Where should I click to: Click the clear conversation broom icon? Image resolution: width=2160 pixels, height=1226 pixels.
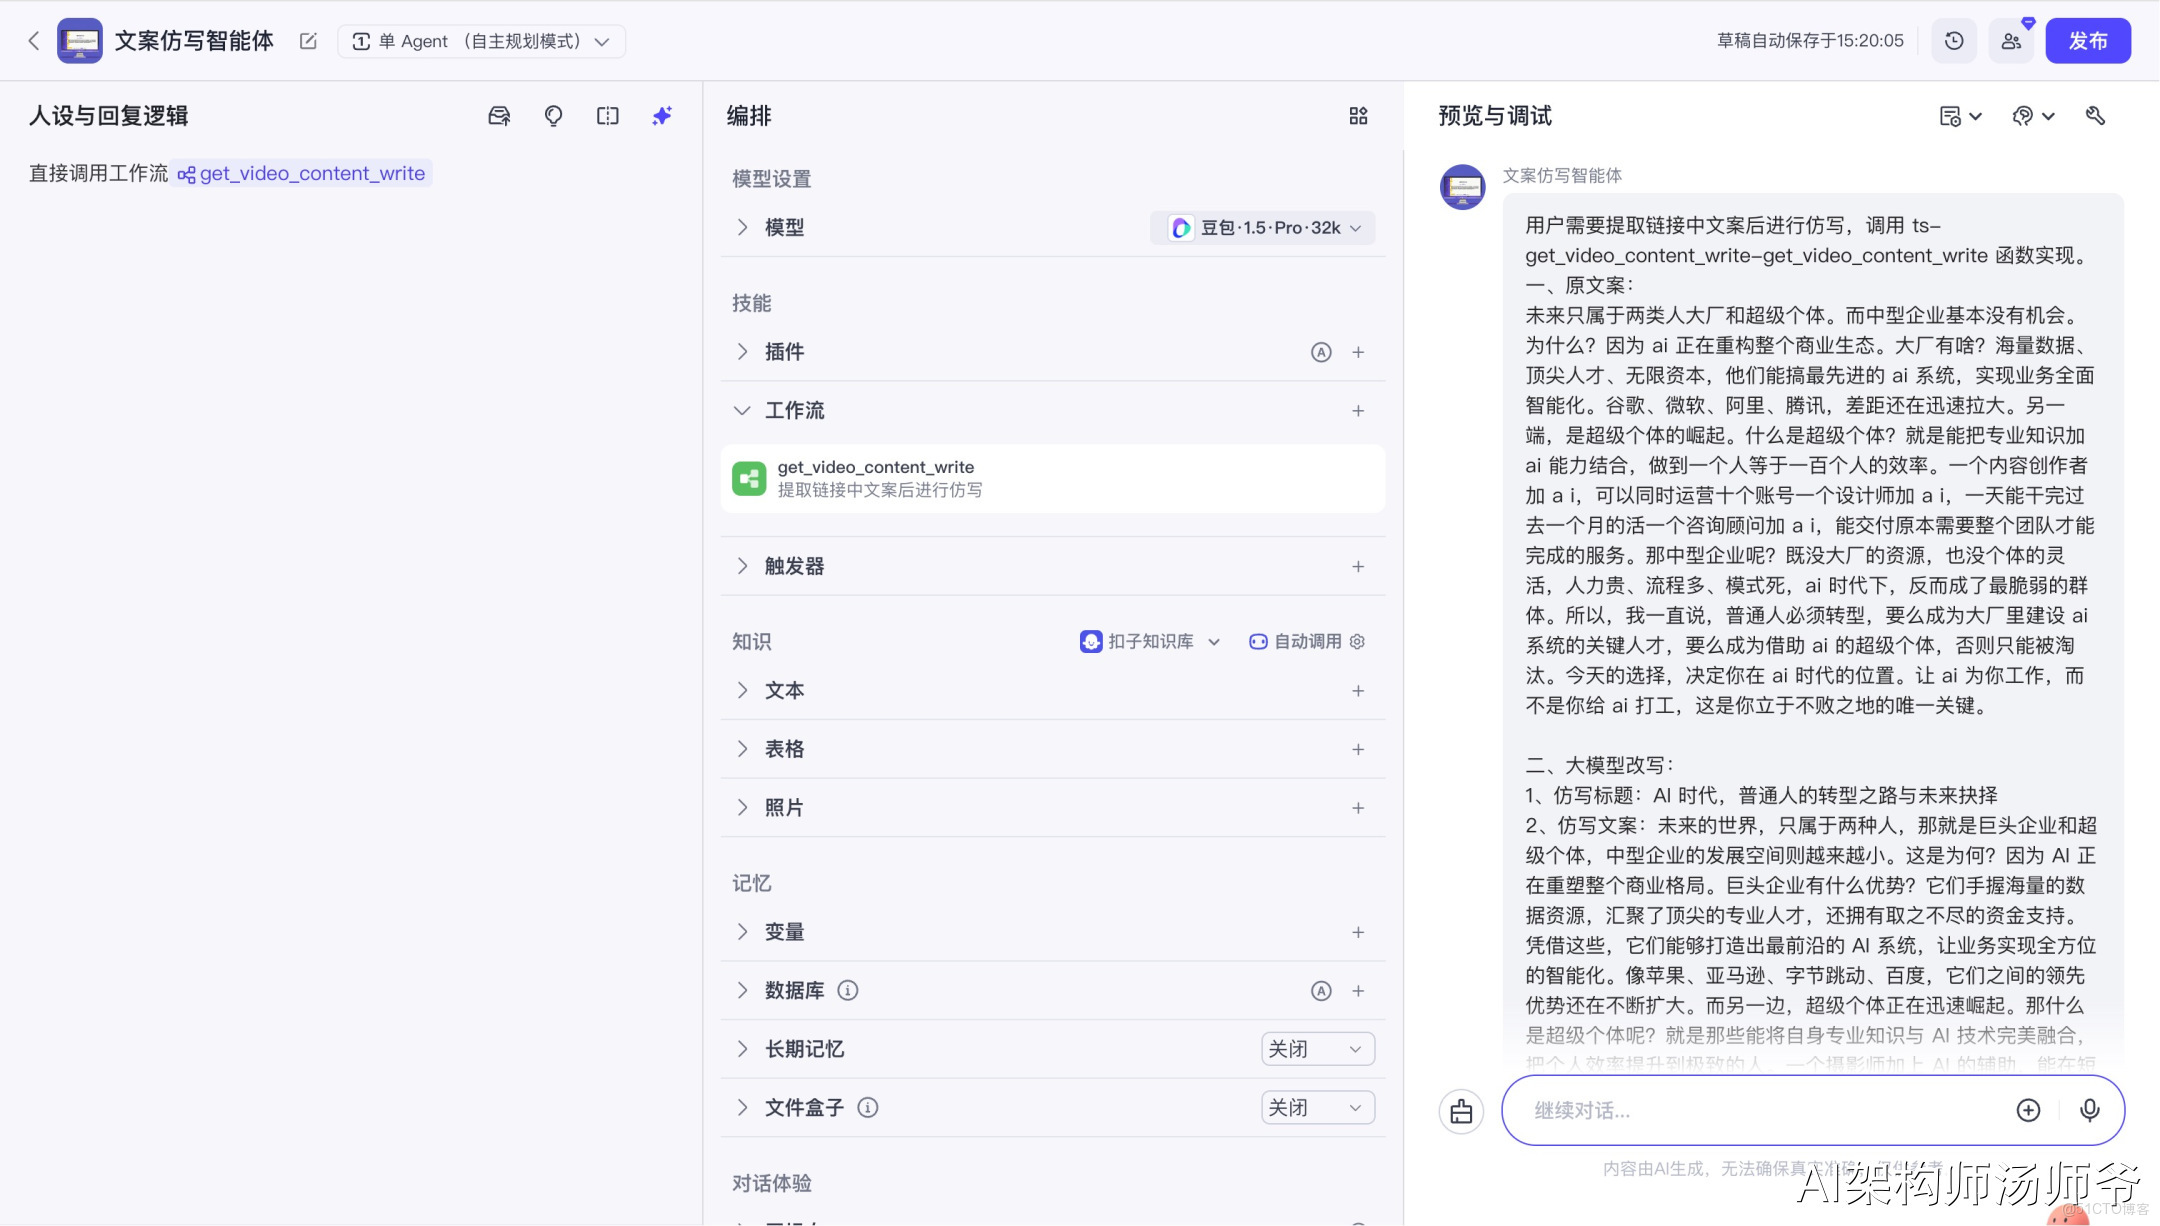tap(1461, 1111)
